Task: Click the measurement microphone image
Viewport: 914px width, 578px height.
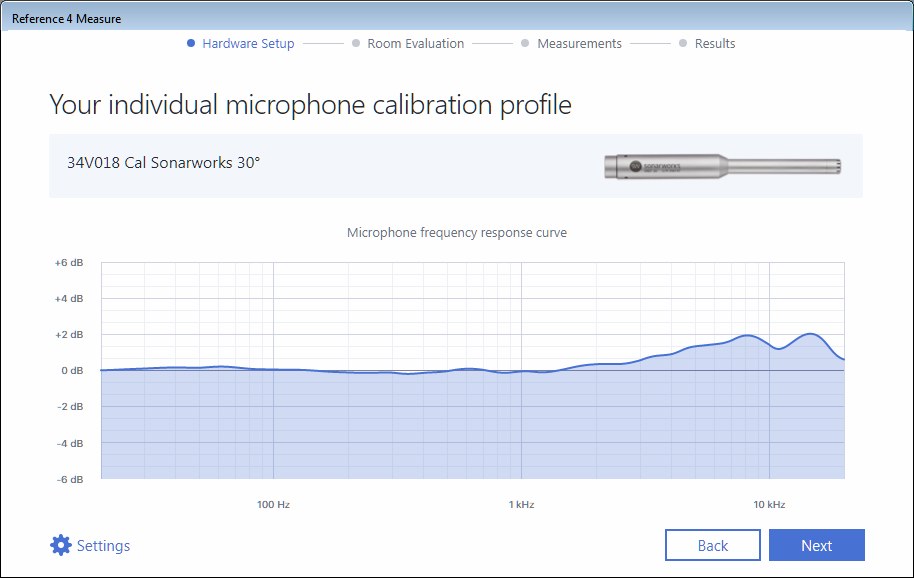Action: 724,166
